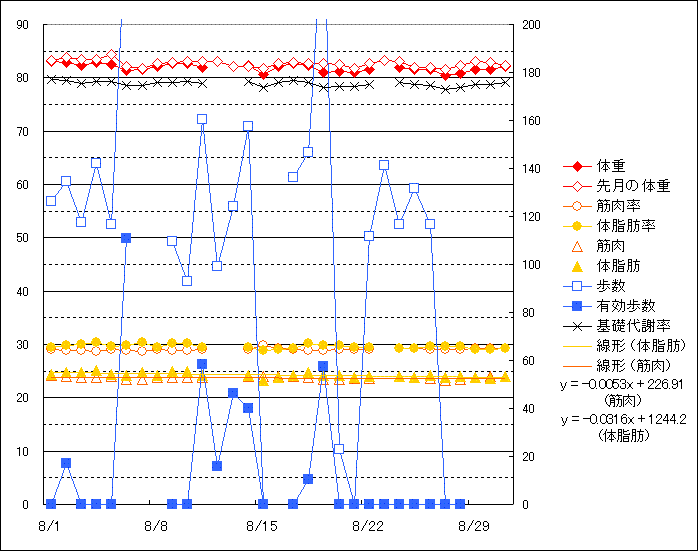Click the 8/29 date label on the x-axis
698x551 pixels.
474,527
